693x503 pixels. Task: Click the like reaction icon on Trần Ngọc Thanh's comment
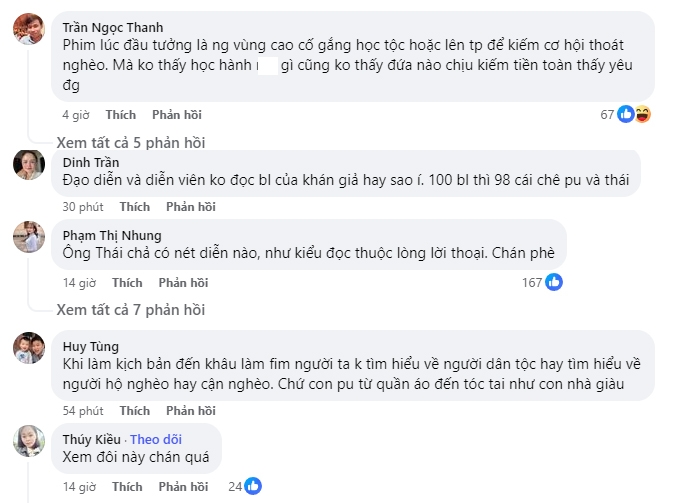[626, 114]
